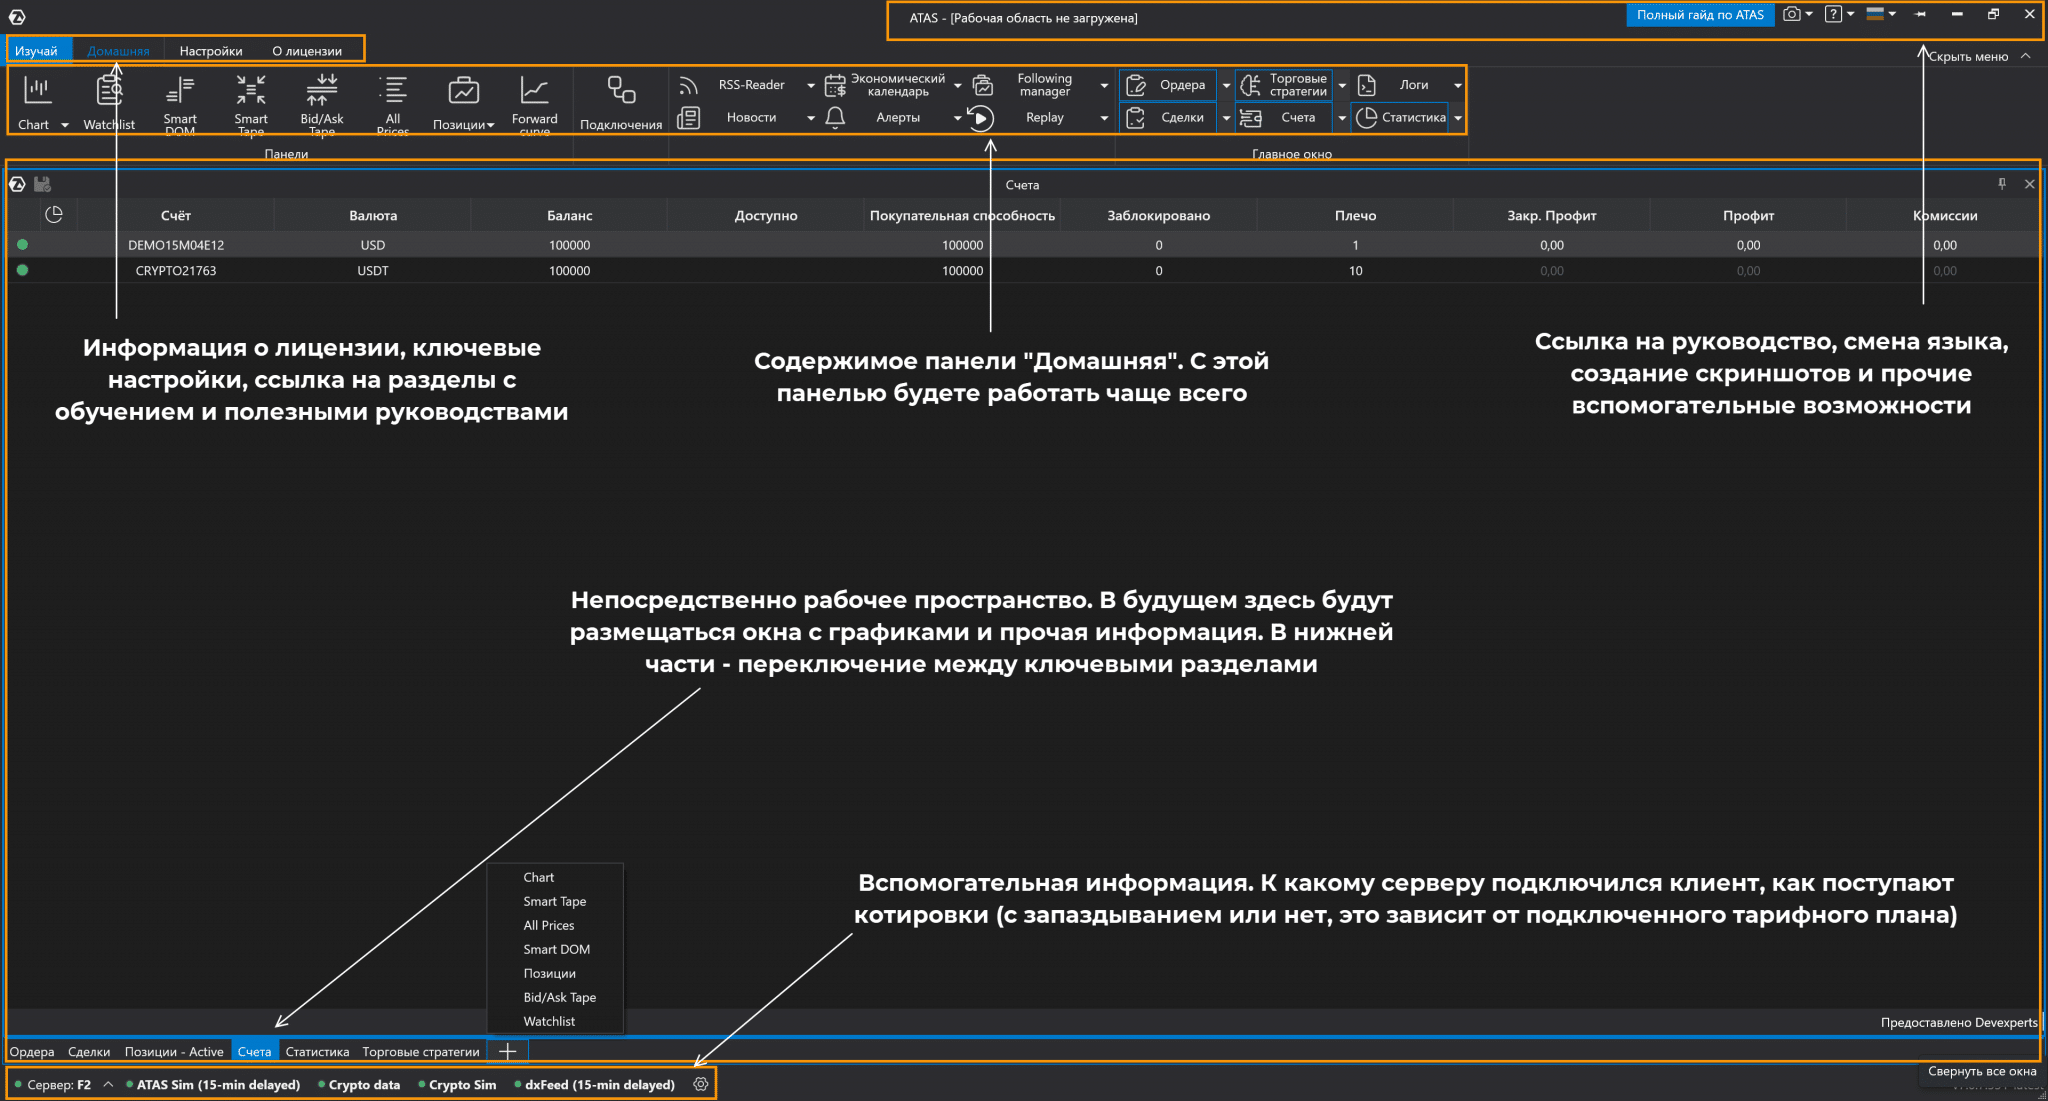This screenshot has height=1101, width=2048.
Task: Select the CRYPTO21763 account row
Action: (176, 271)
